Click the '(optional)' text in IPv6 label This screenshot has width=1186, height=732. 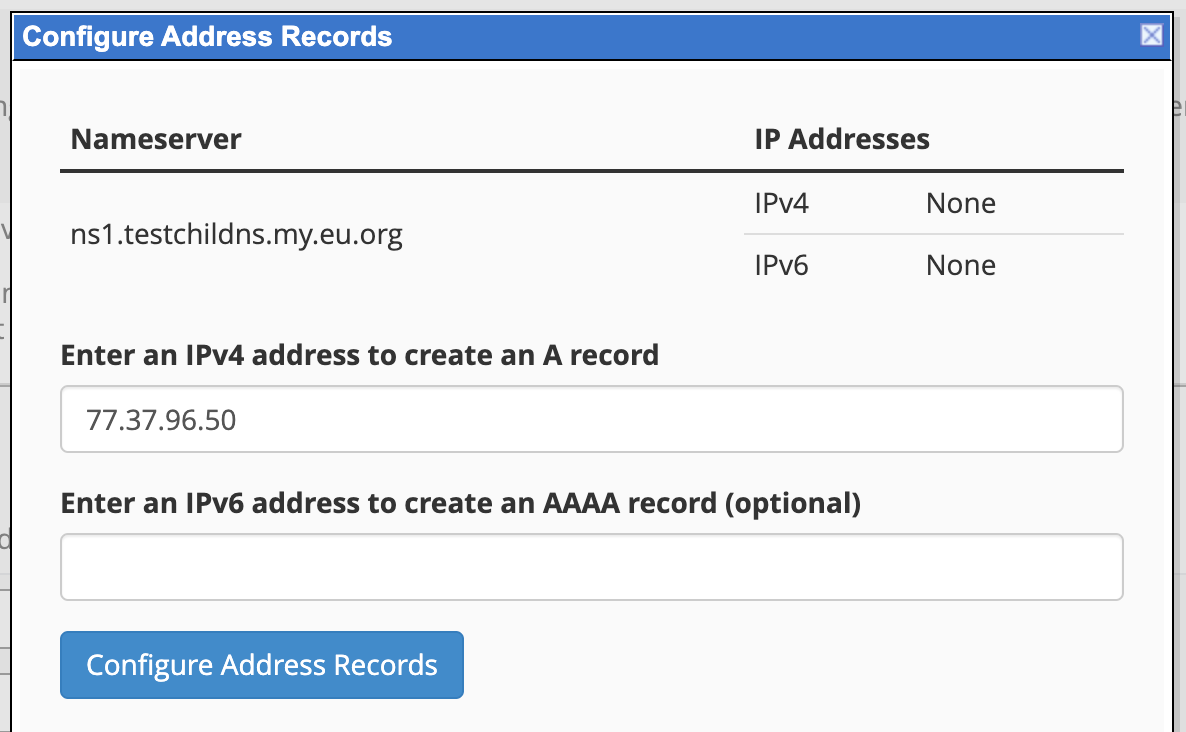click(x=793, y=503)
